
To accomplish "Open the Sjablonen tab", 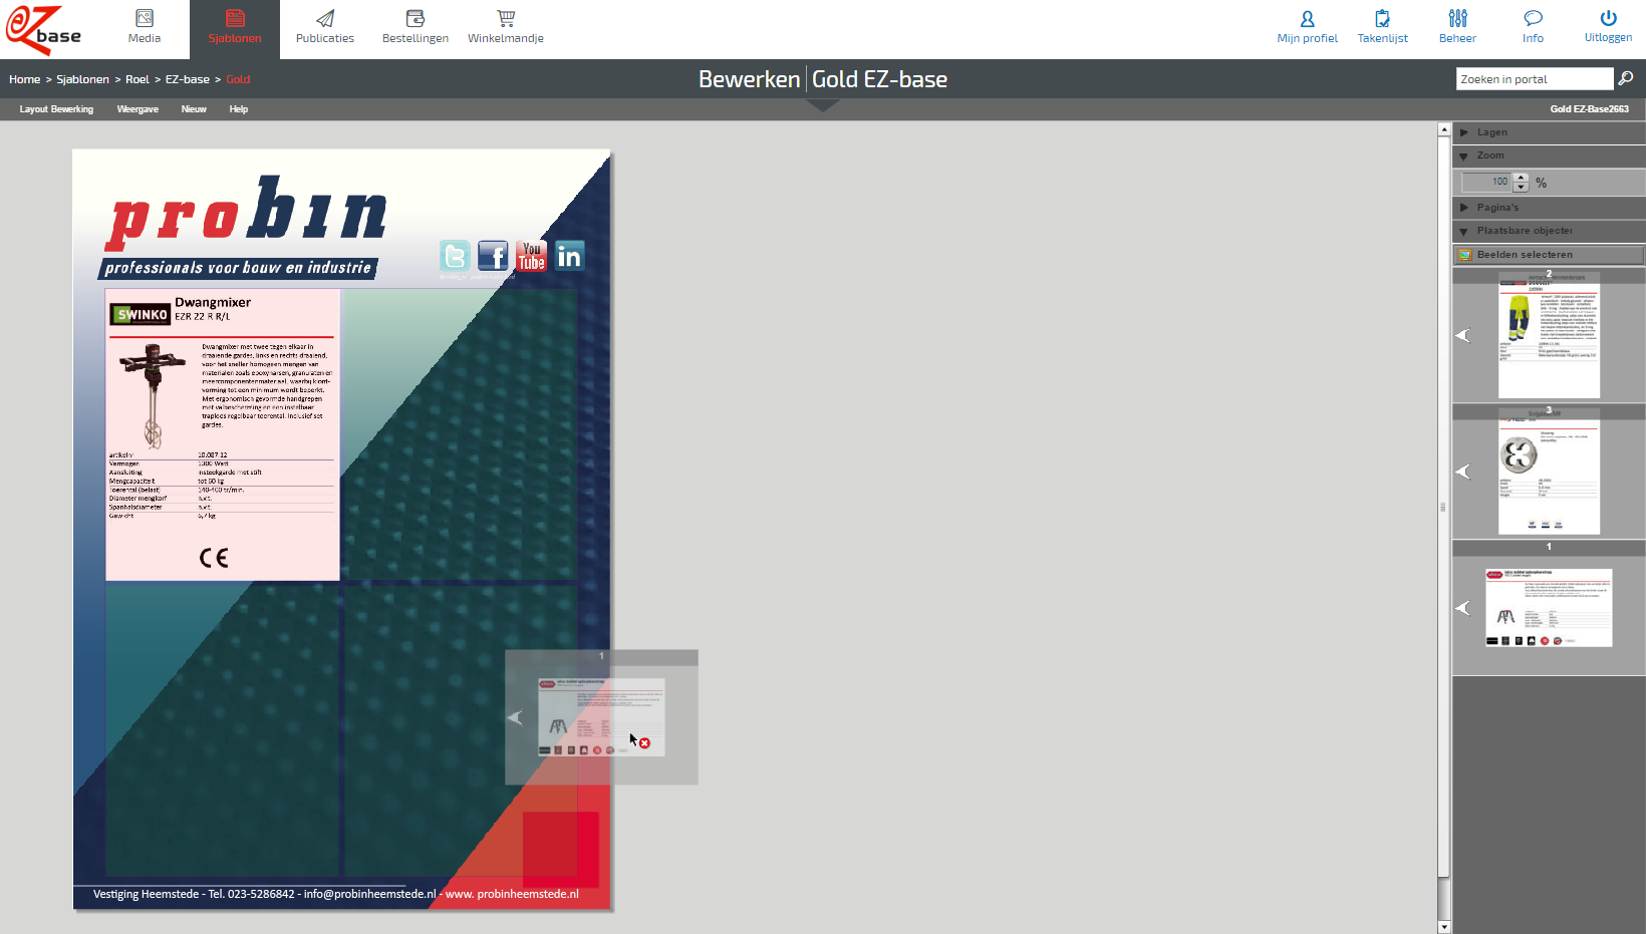I will [x=235, y=27].
